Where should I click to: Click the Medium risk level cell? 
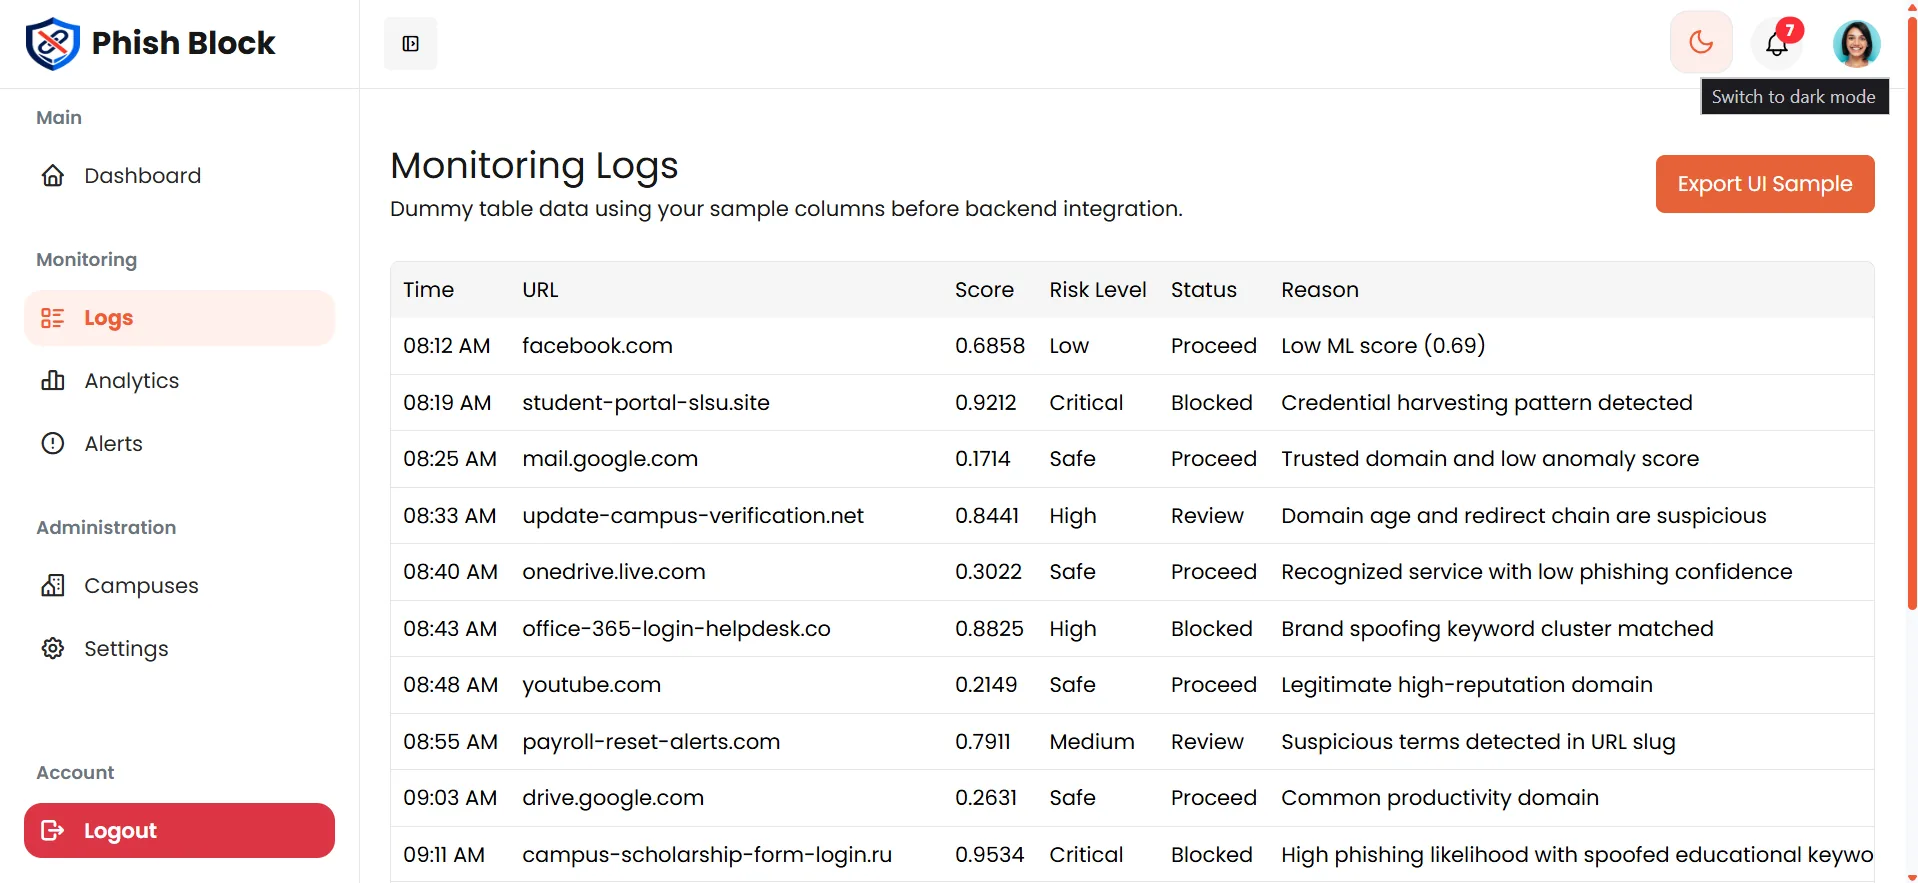1092,742
